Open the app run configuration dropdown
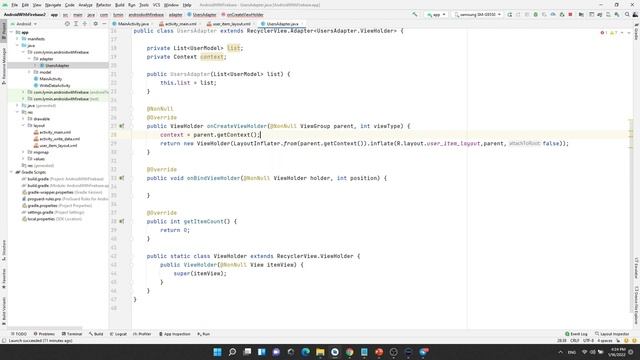 tap(436, 14)
